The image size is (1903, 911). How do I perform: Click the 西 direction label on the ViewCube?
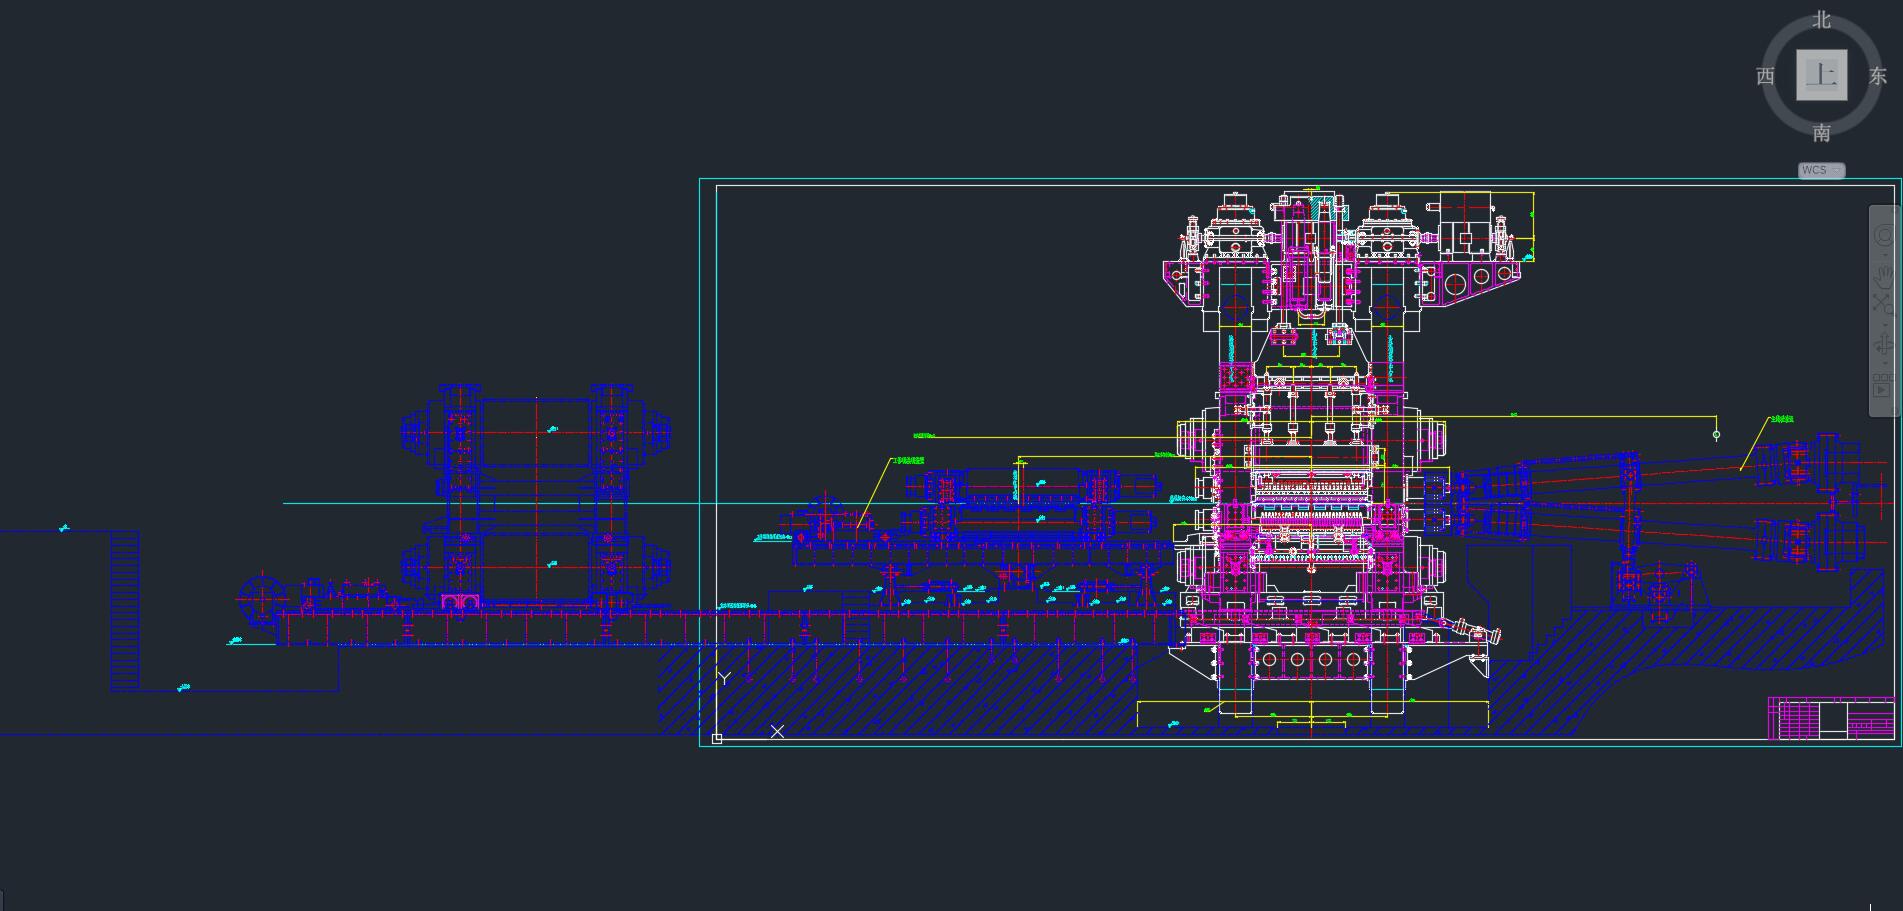click(x=1766, y=75)
